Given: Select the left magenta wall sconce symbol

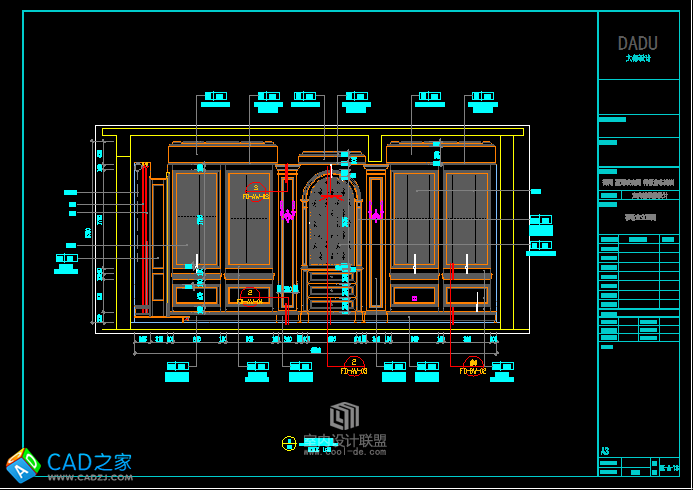Looking at the screenshot, I should click(288, 212).
